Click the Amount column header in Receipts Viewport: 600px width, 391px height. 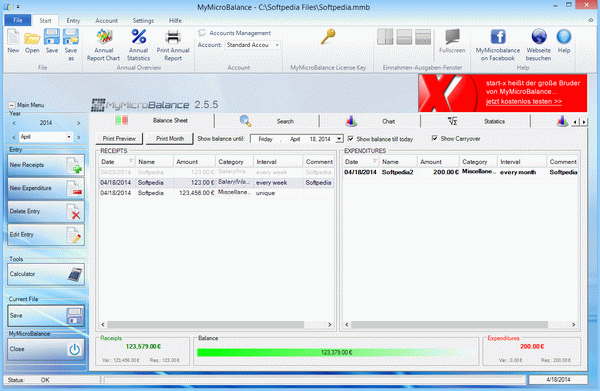194,162
